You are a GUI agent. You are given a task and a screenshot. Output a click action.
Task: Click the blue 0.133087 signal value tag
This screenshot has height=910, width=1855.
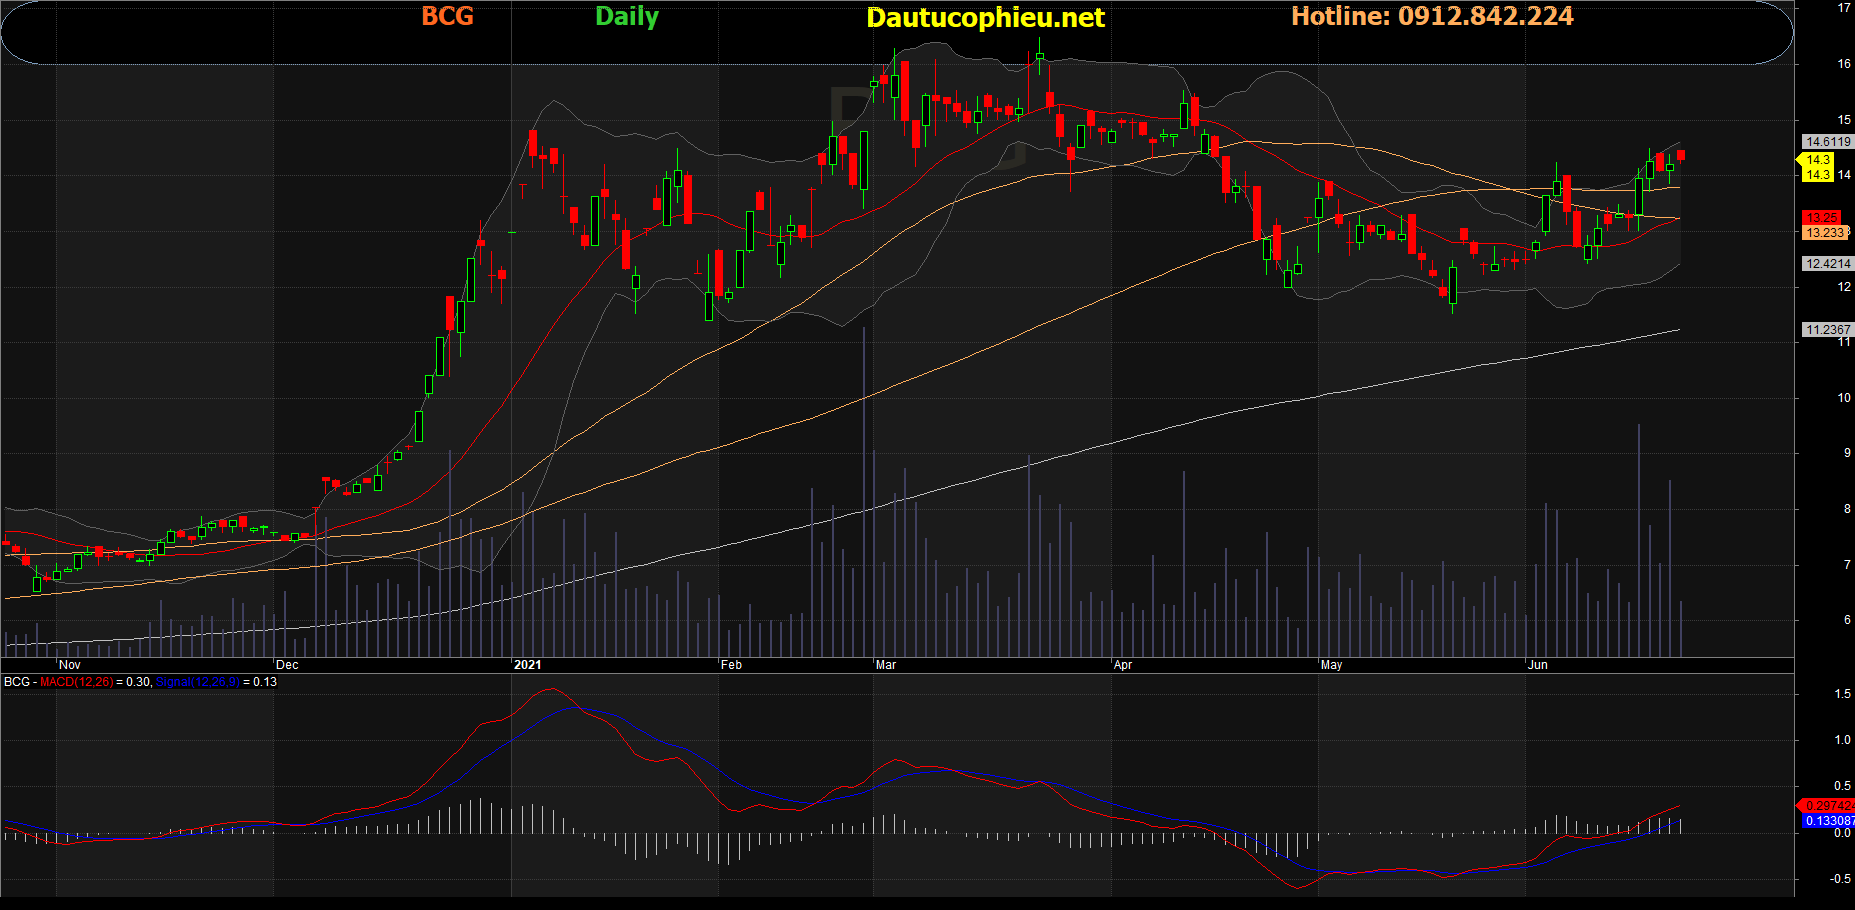[1828, 821]
